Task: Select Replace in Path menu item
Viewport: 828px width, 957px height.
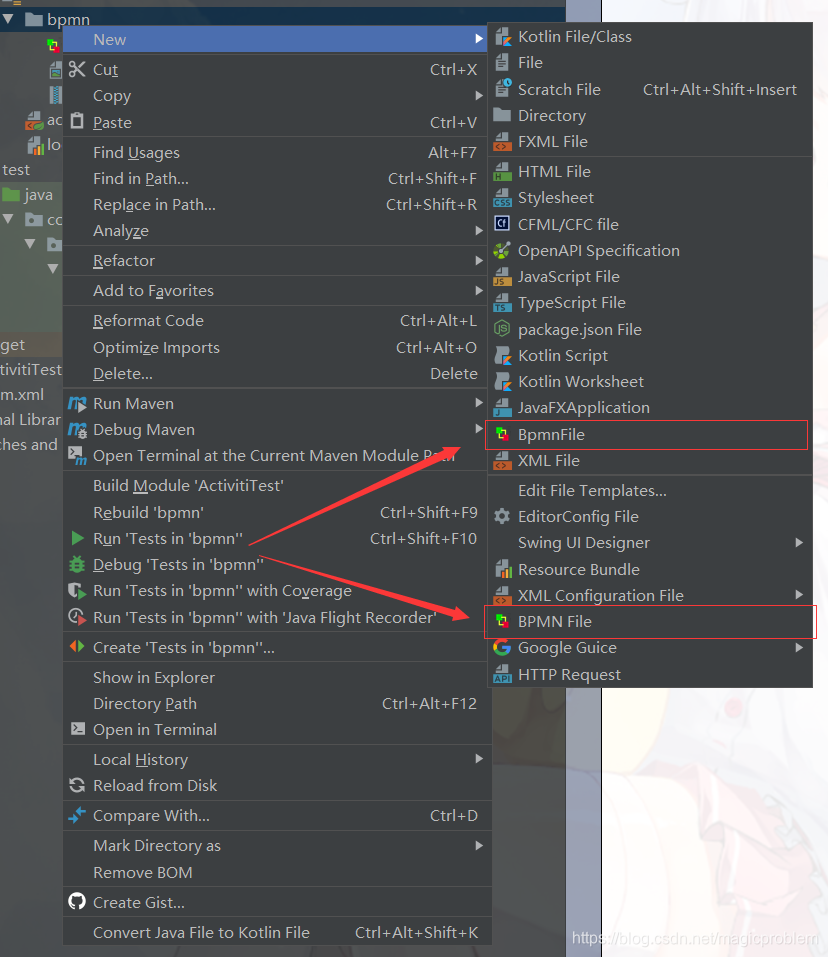Action: point(277,204)
